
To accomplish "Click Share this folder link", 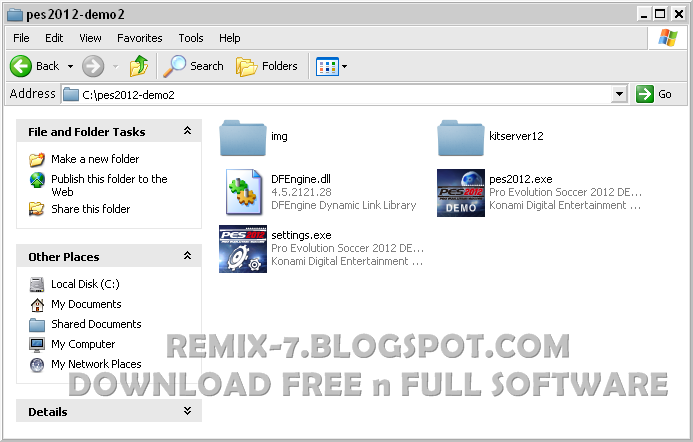I will coord(91,209).
